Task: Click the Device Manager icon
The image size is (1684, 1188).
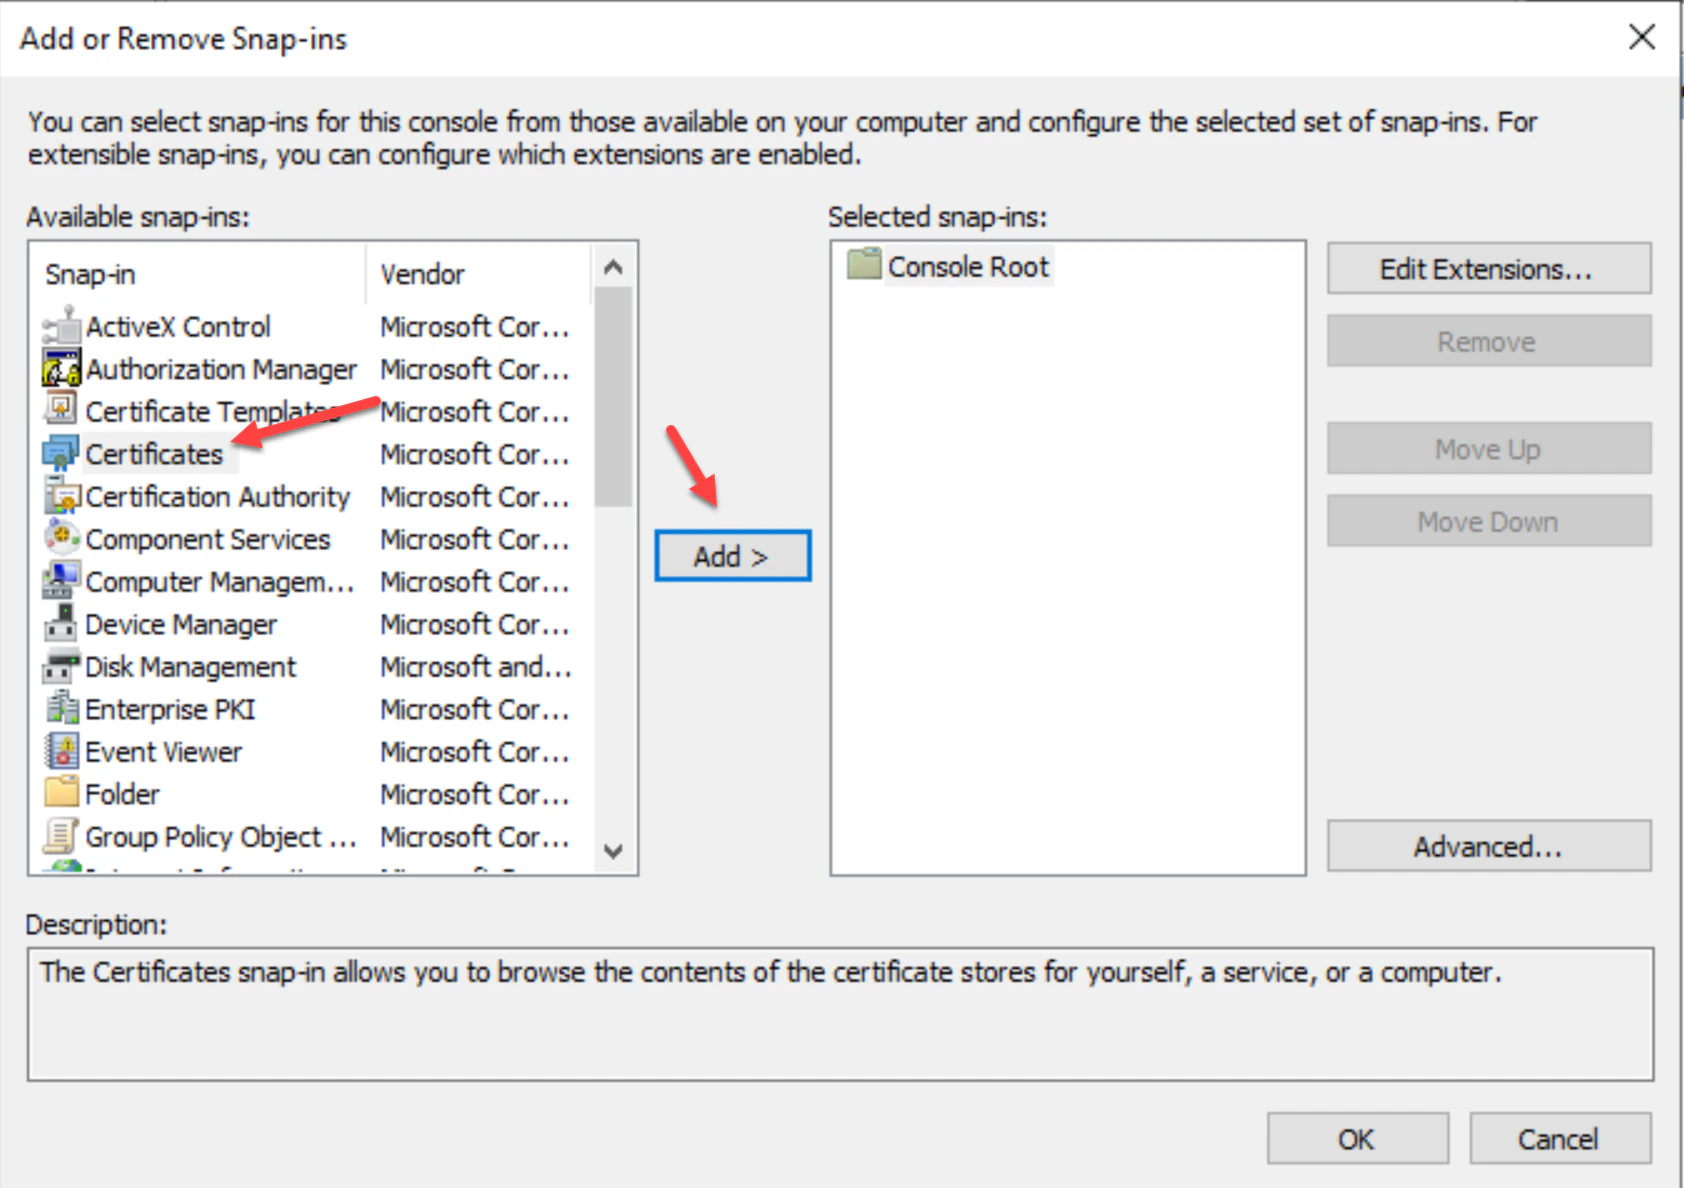Action: point(61,623)
